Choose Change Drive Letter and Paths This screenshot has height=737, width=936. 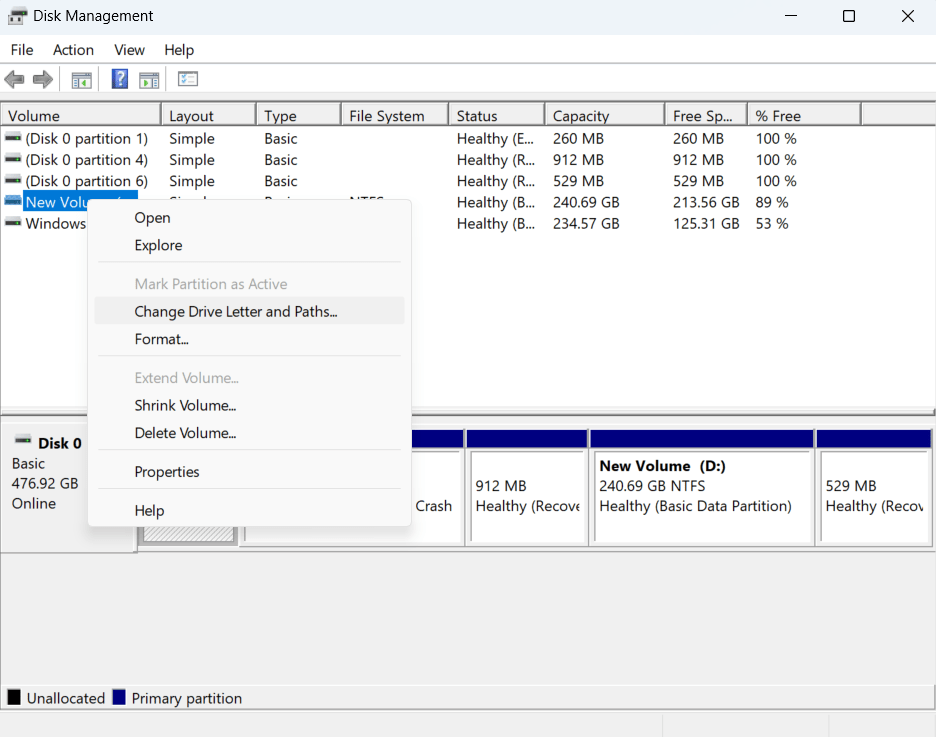(x=236, y=311)
